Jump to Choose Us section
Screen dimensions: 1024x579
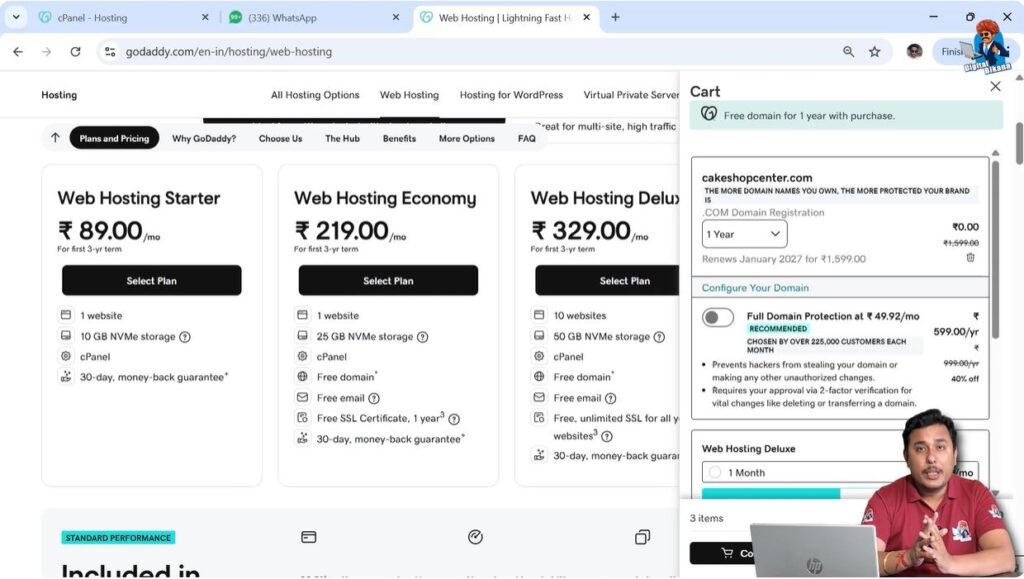[x=280, y=138]
